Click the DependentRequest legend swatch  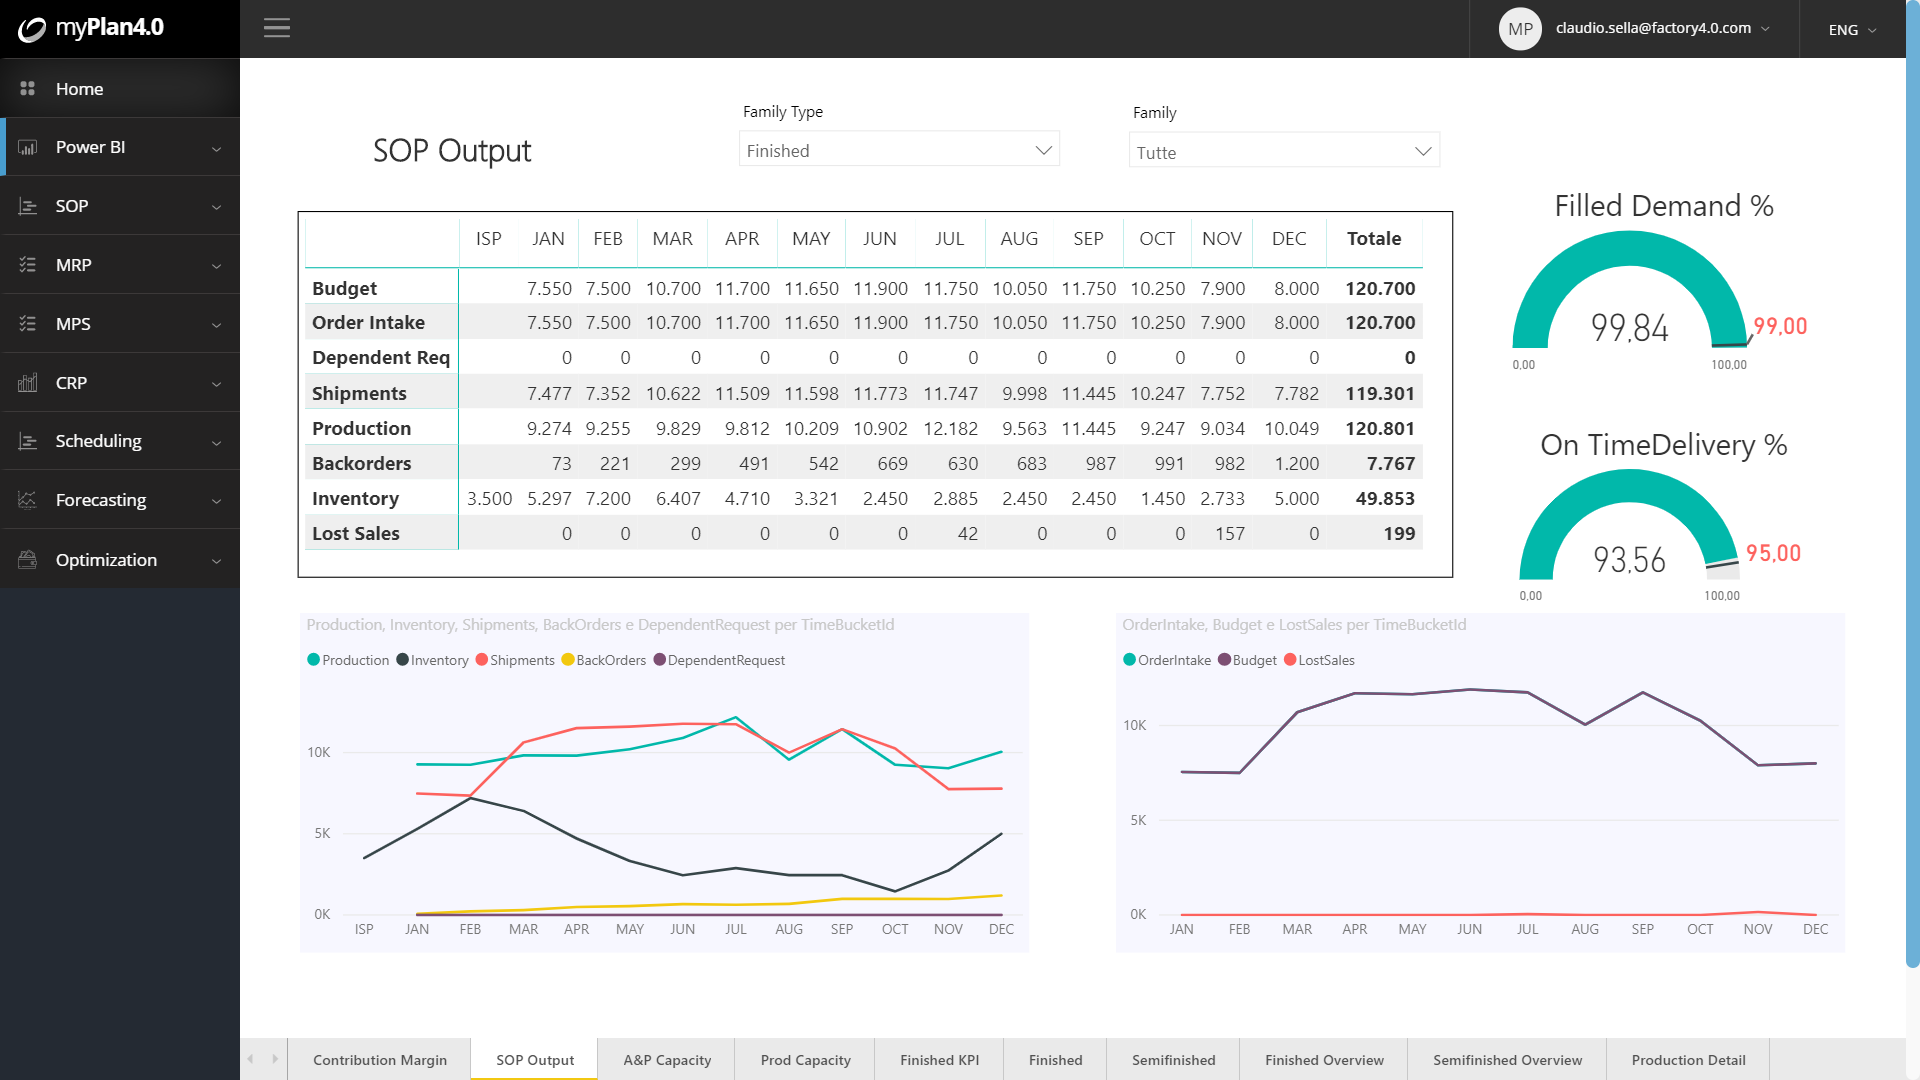point(659,660)
